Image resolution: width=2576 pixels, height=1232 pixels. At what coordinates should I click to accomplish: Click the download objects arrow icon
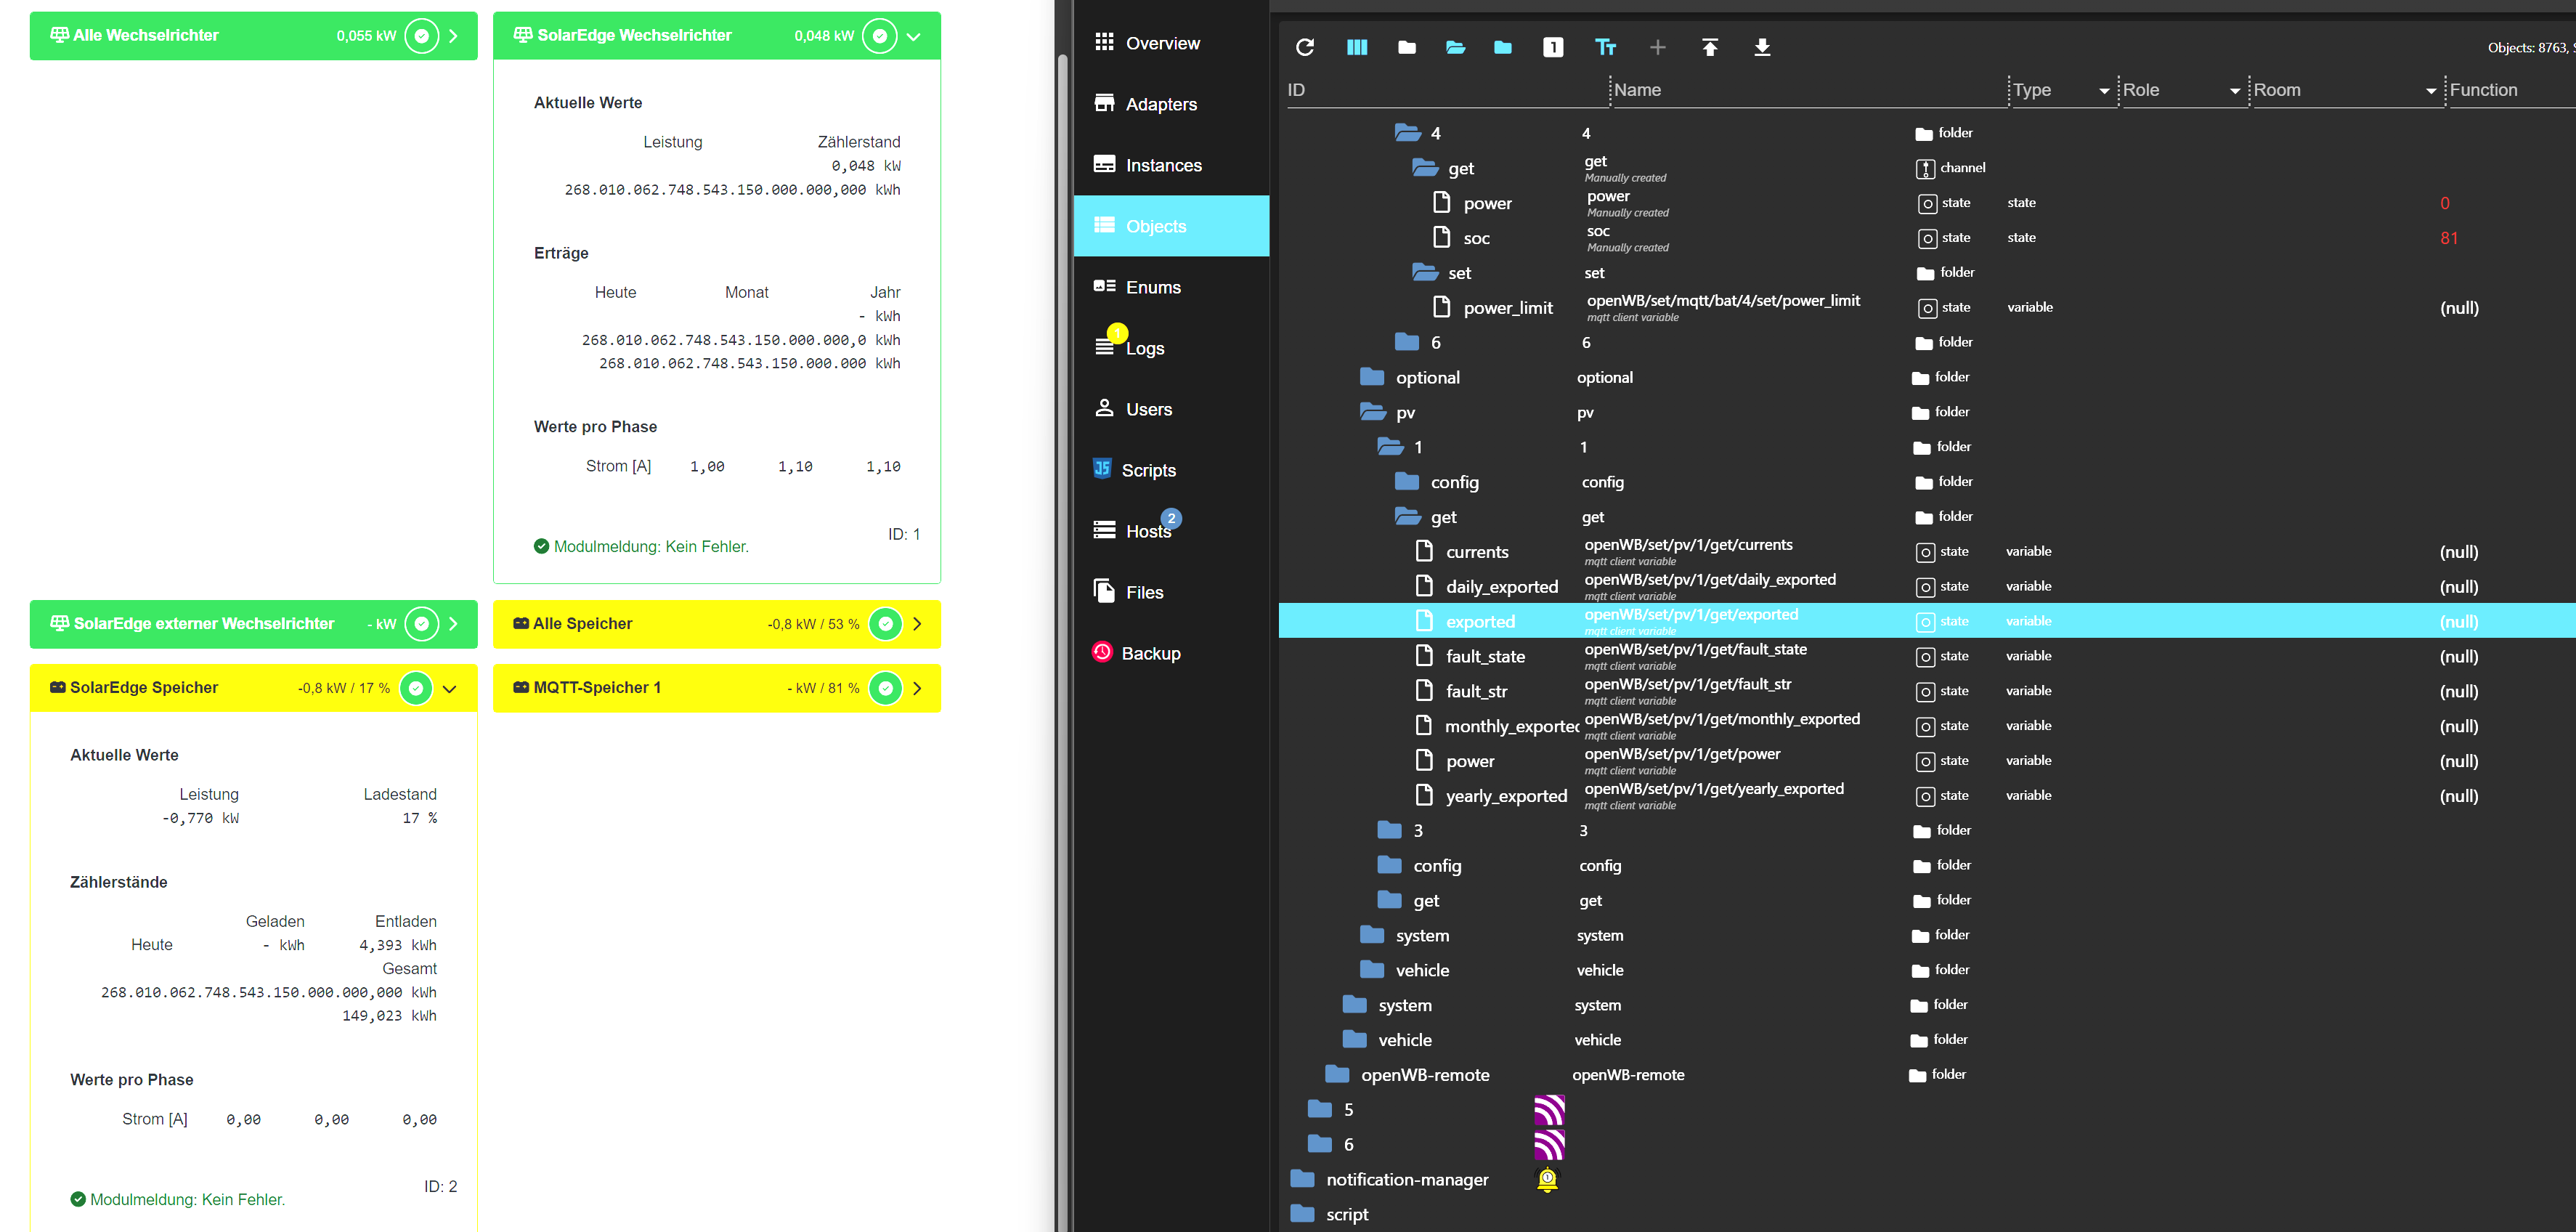[1762, 47]
